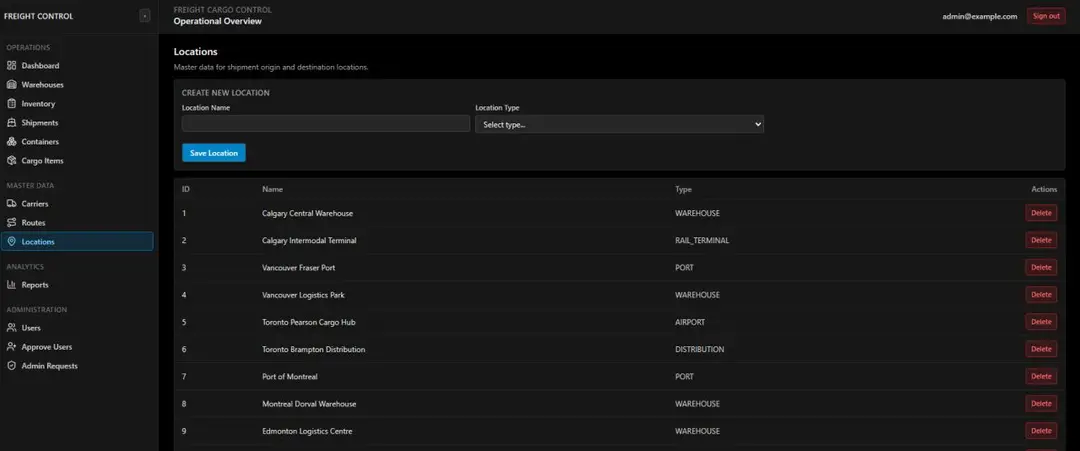Image resolution: width=1080 pixels, height=451 pixels.
Task: Open the Inventory menu item
Action: 77,104
